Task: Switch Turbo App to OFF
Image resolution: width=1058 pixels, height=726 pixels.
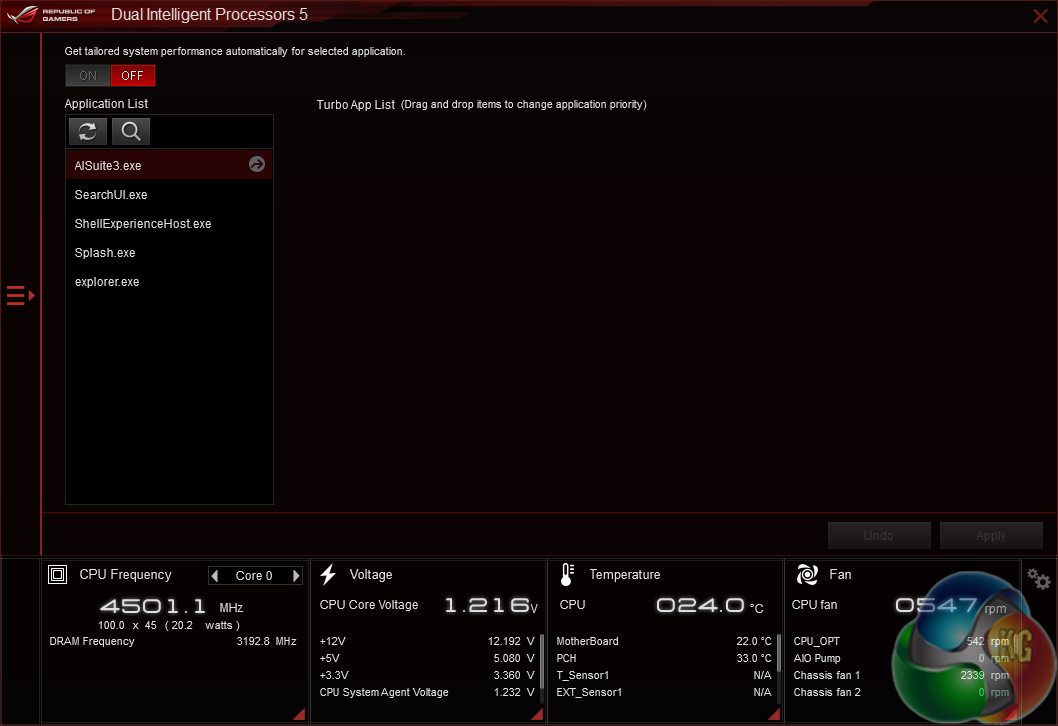Action: (132, 76)
